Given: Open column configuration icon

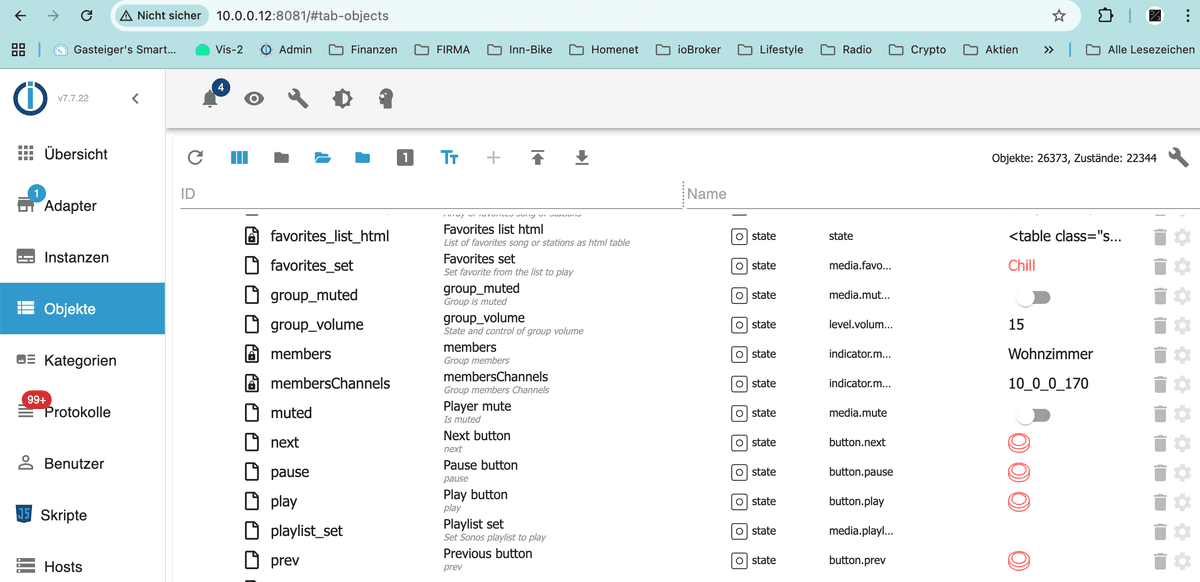Looking at the screenshot, I should [239, 157].
